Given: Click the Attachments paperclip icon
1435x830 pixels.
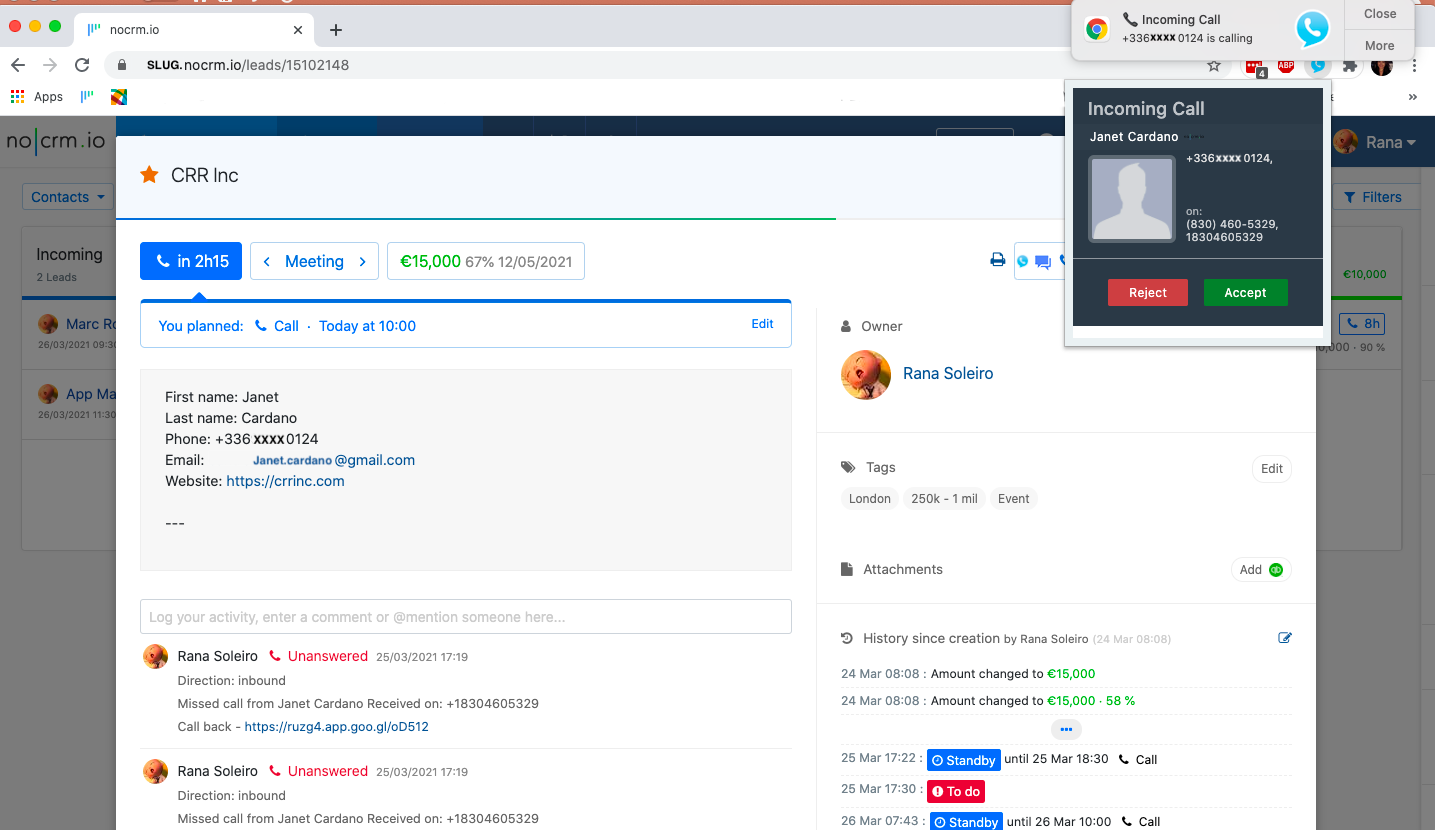Looking at the screenshot, I should (x=845, y=568).
